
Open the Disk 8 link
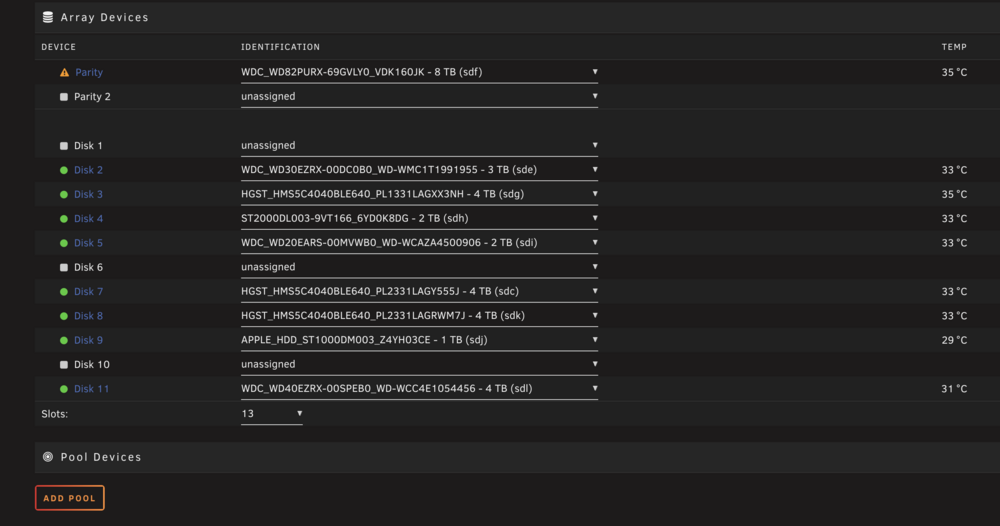(x=88, y=316)
